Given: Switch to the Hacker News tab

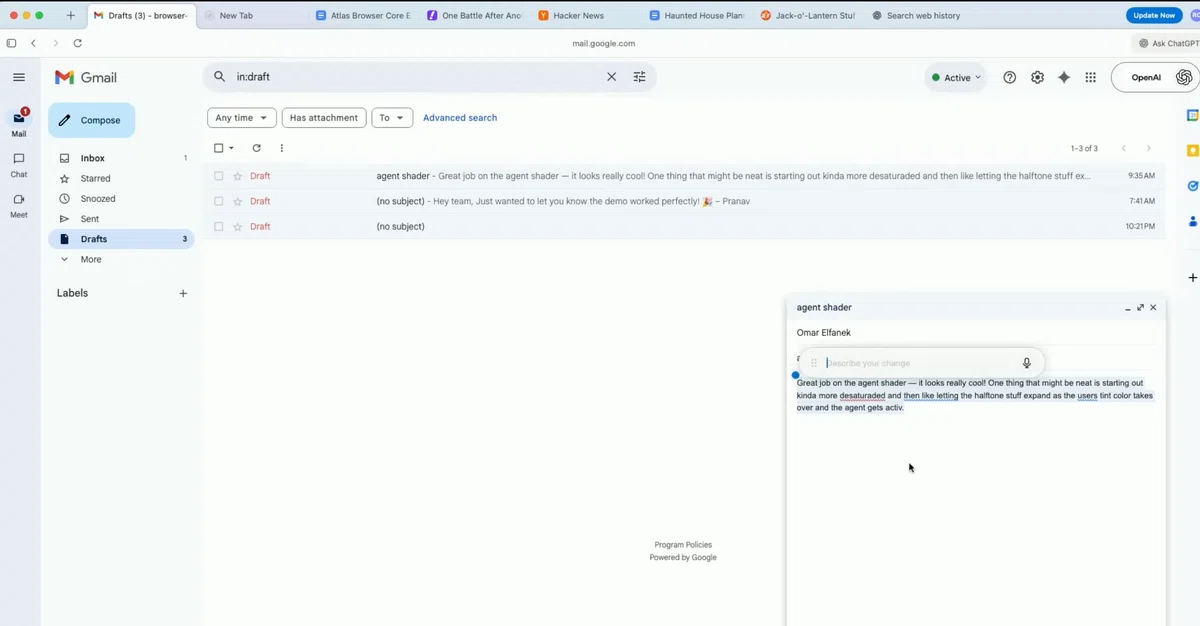Looking at the screenshot, I should click(578, 16).
